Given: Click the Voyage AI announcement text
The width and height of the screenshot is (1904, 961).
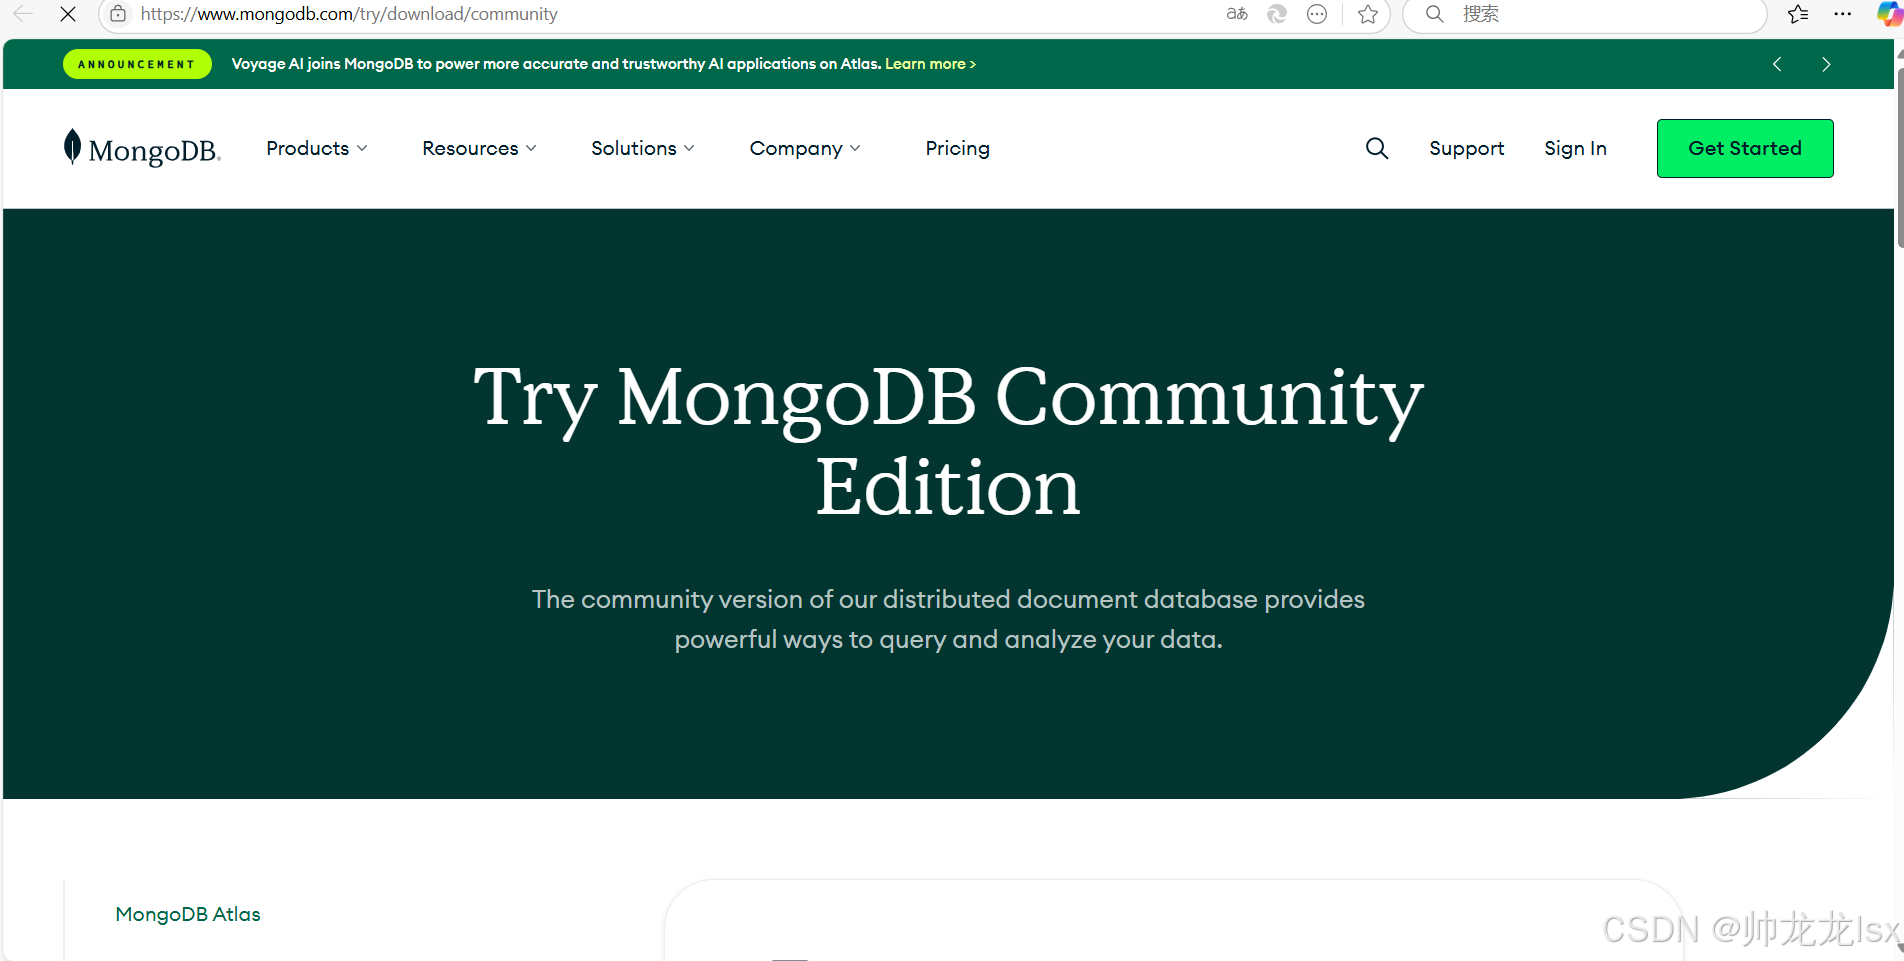Looking at the screenshot, I should (x=556, y=64).
